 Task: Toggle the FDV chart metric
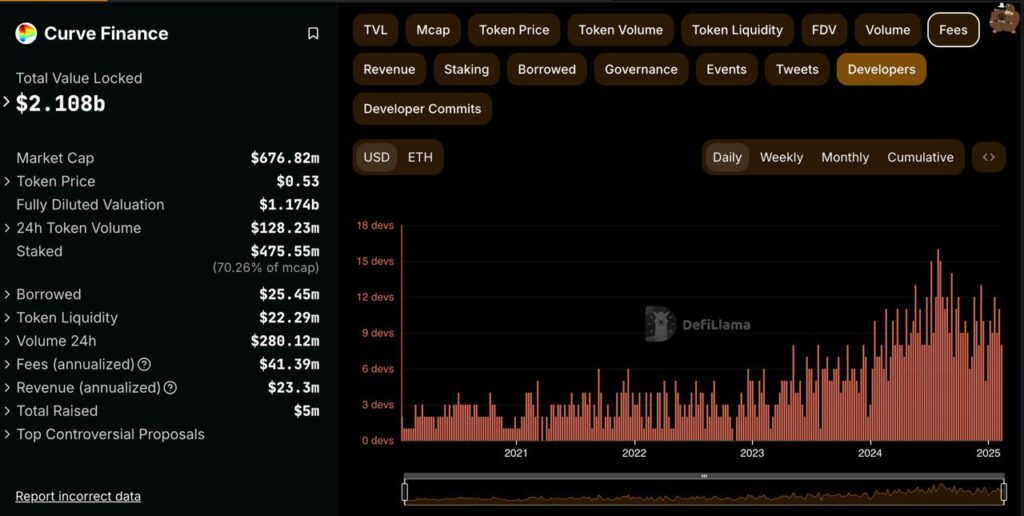click(824, 30)
